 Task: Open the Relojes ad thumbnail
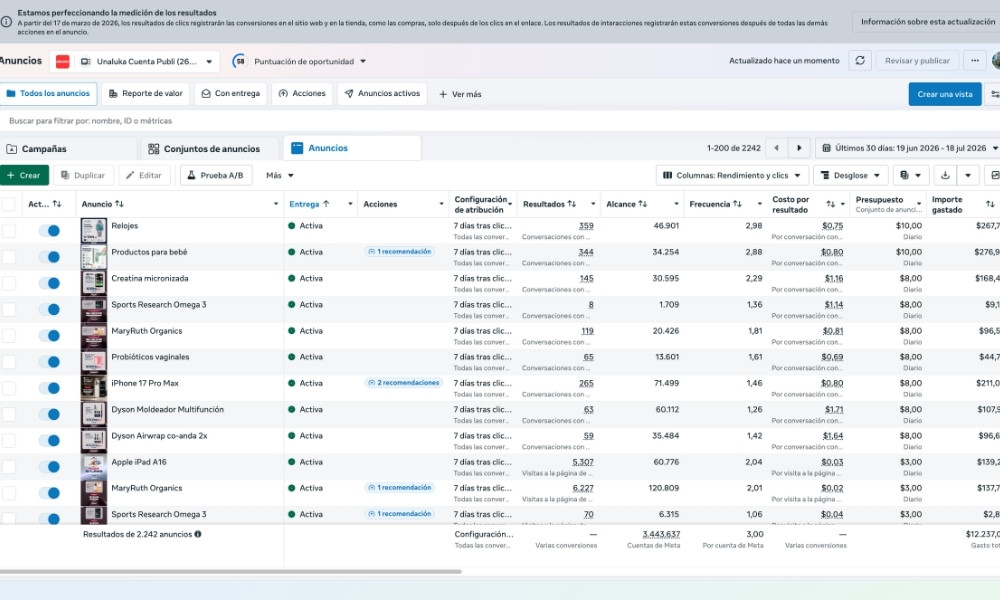(94, 230)
